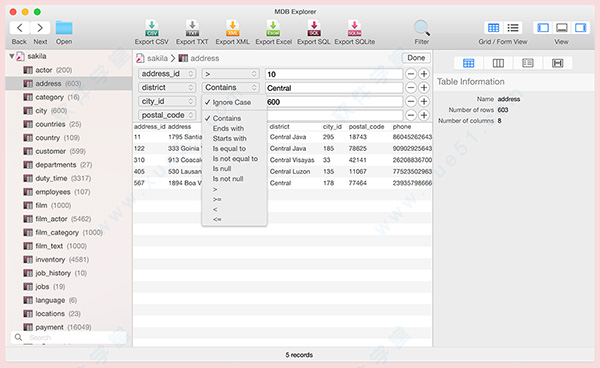Click sakila in the breadcrumb path
Viewport: 600px width, 368px height.
(157, 58)
